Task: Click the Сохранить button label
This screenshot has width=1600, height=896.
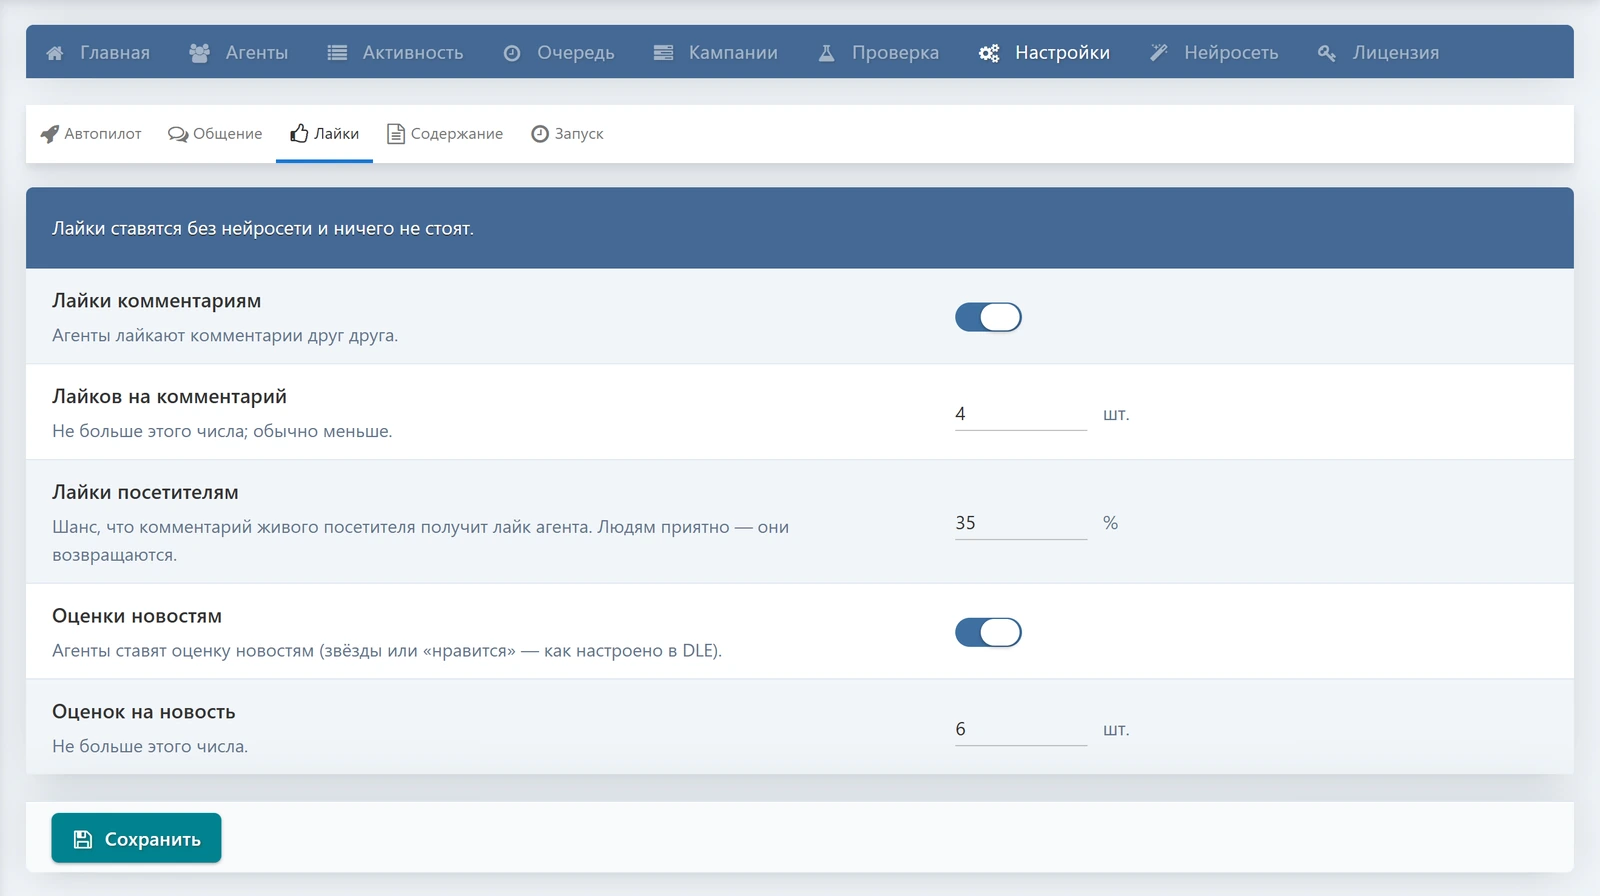Action: 153,840
